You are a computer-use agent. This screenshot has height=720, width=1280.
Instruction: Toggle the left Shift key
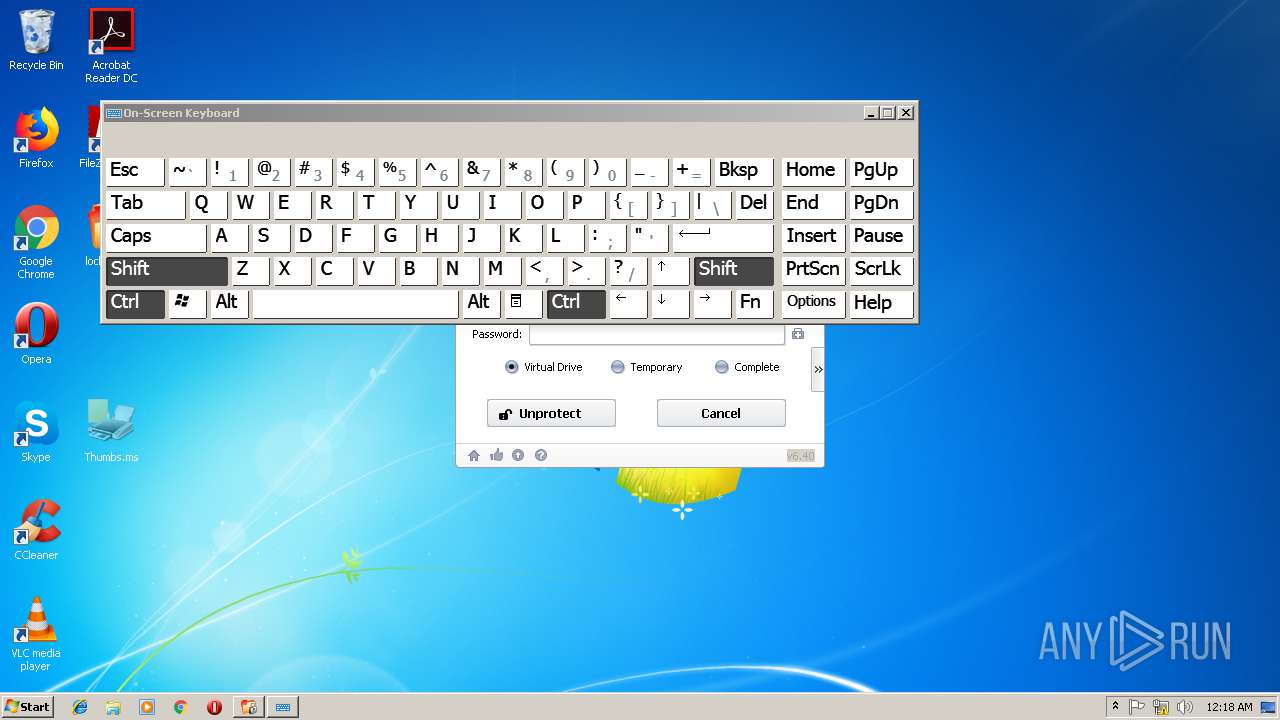(x=167, y=270)
